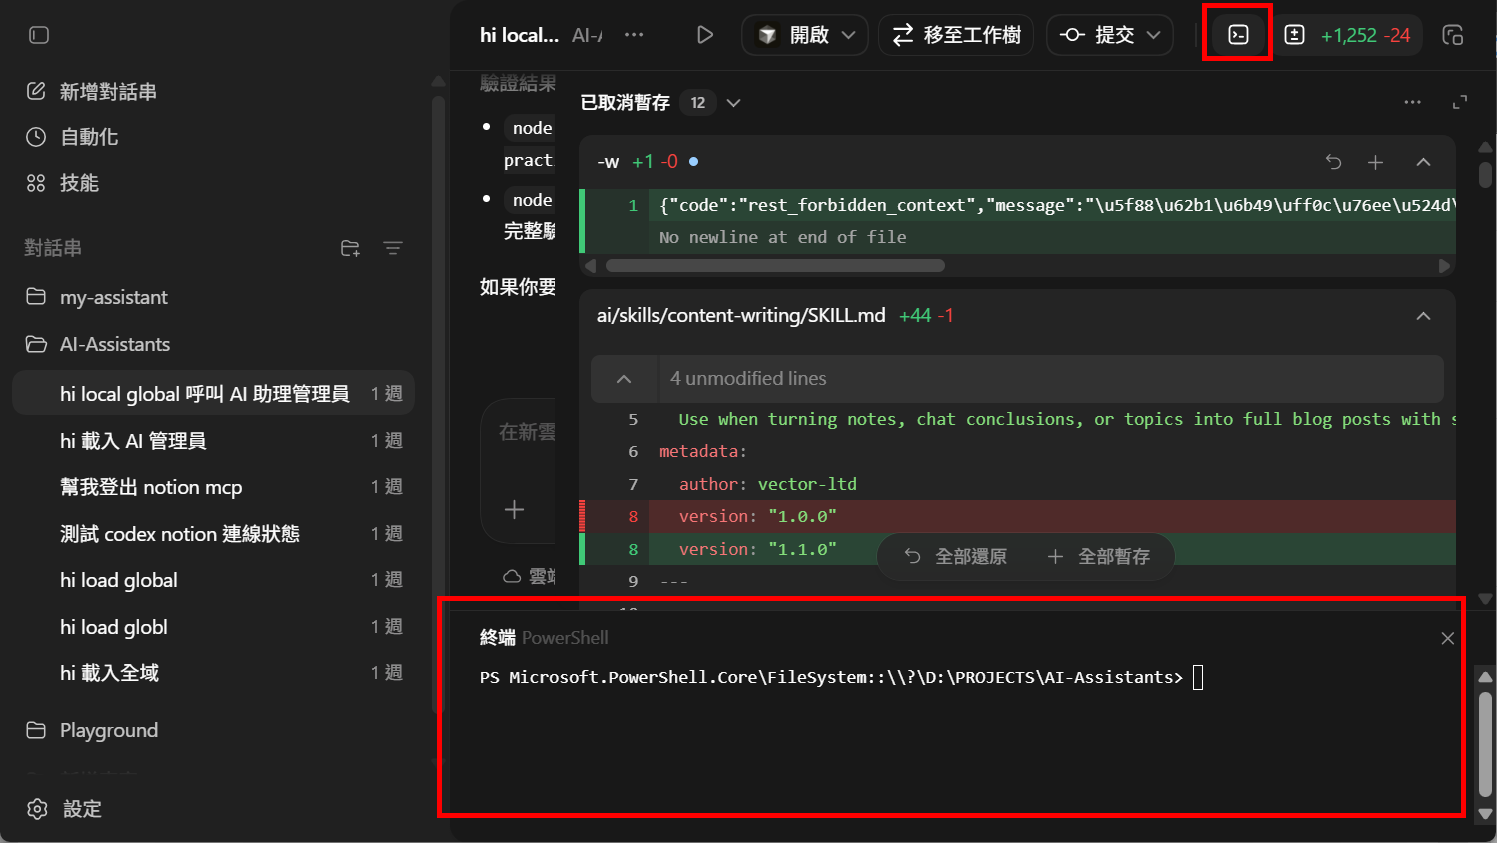Select the 自動化 menu item
Image resolution: width=1497 pixels, height=843 pixels.
click(88, 137)
